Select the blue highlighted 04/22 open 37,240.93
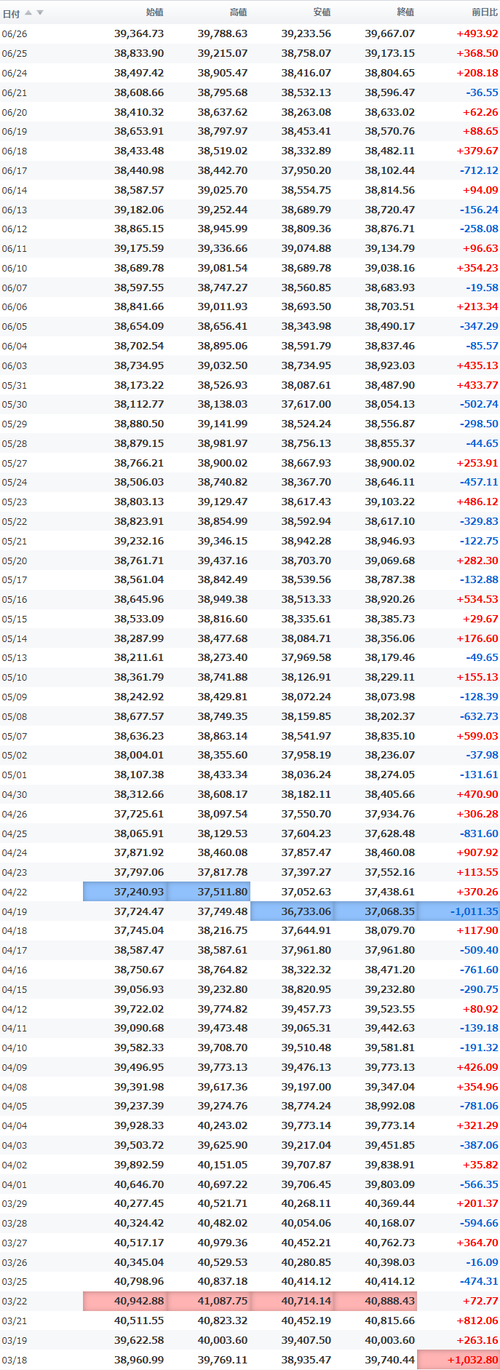Viewport: 500px width, 1370px height. click(125, 892)
